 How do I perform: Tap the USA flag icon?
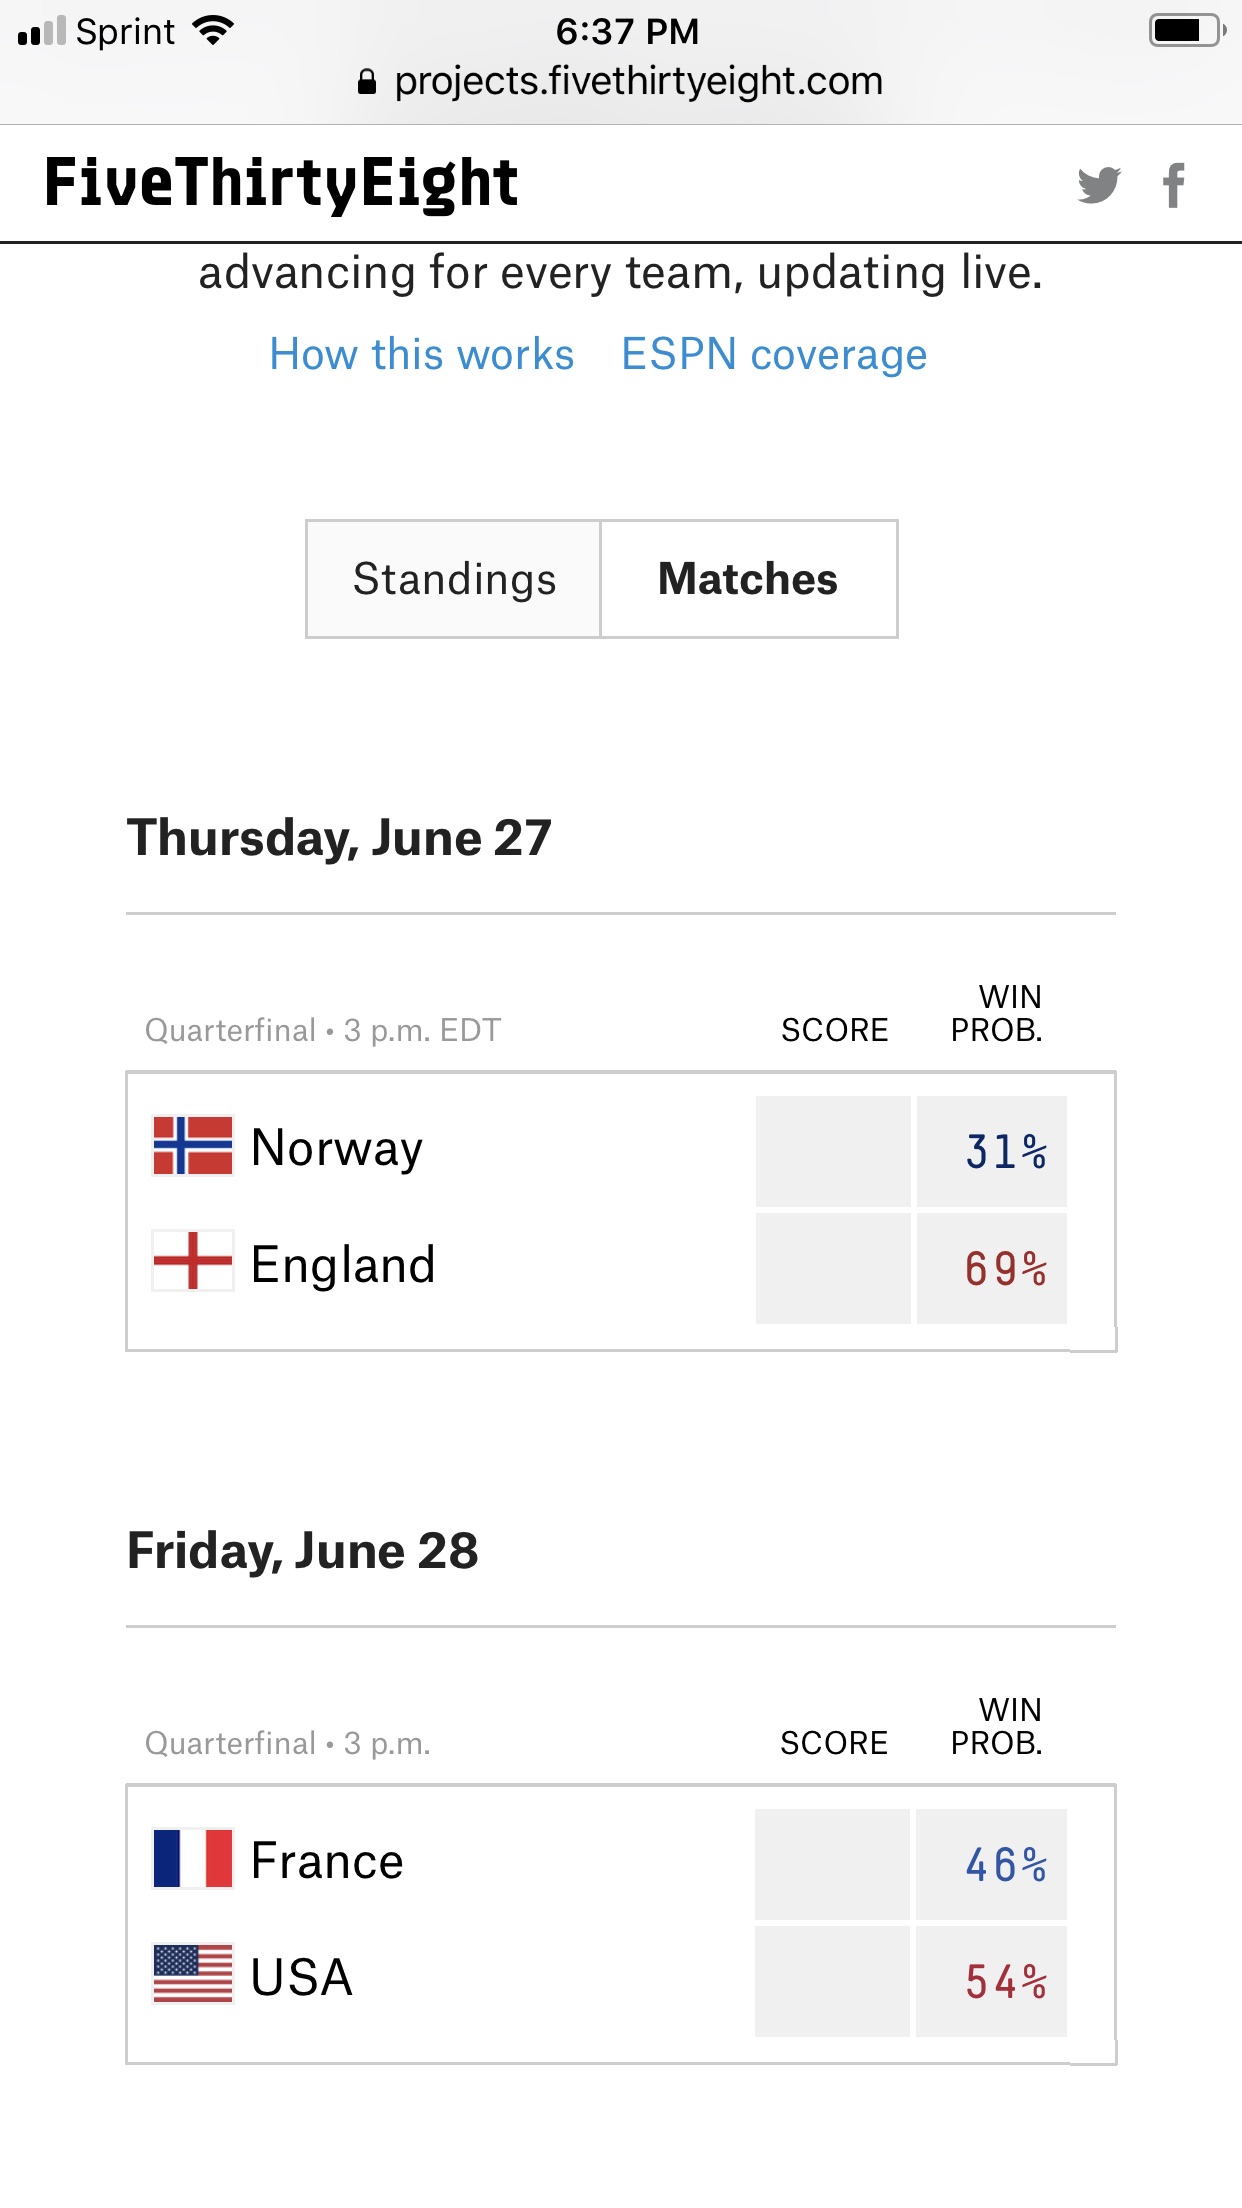point(193,1974)
